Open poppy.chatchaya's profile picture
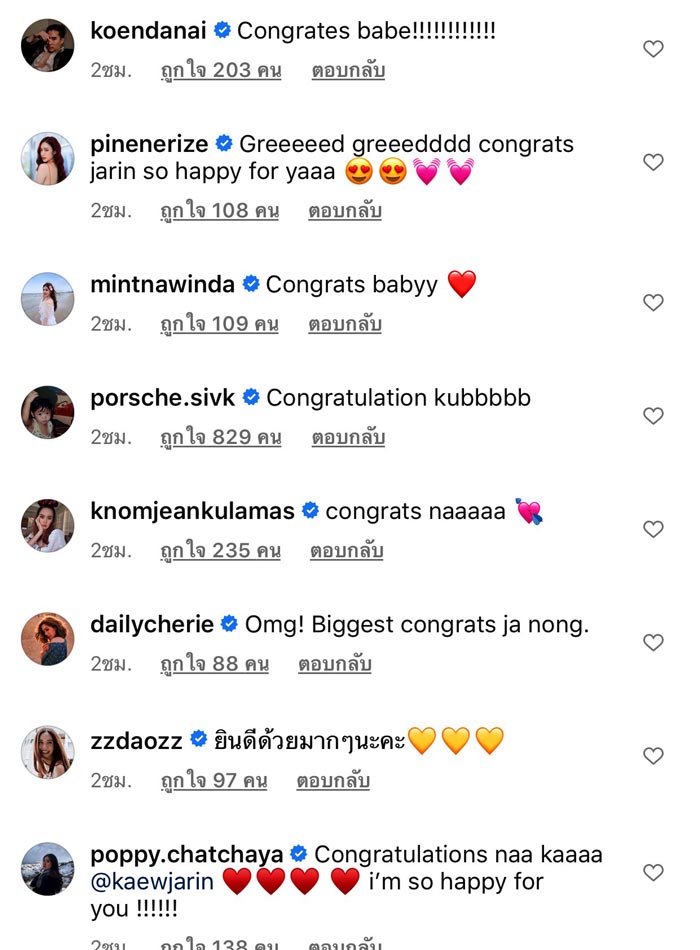This screenshot has width=700, height=950. tap(48, 869)
